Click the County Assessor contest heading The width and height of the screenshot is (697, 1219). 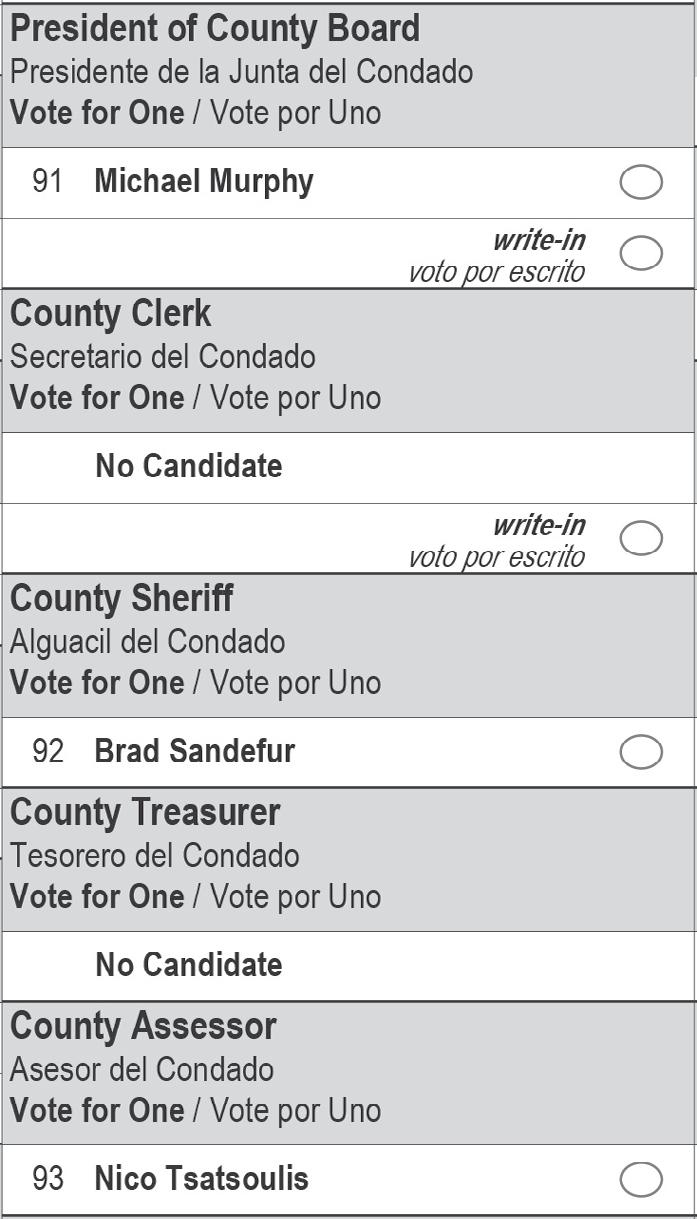click(143, 1027)
